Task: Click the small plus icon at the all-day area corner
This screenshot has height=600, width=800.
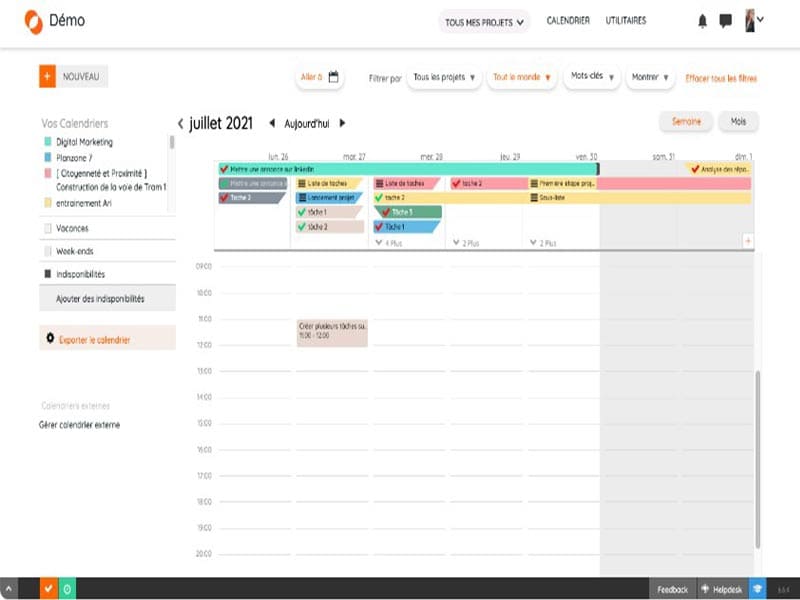Action: (x=748, y=241)
